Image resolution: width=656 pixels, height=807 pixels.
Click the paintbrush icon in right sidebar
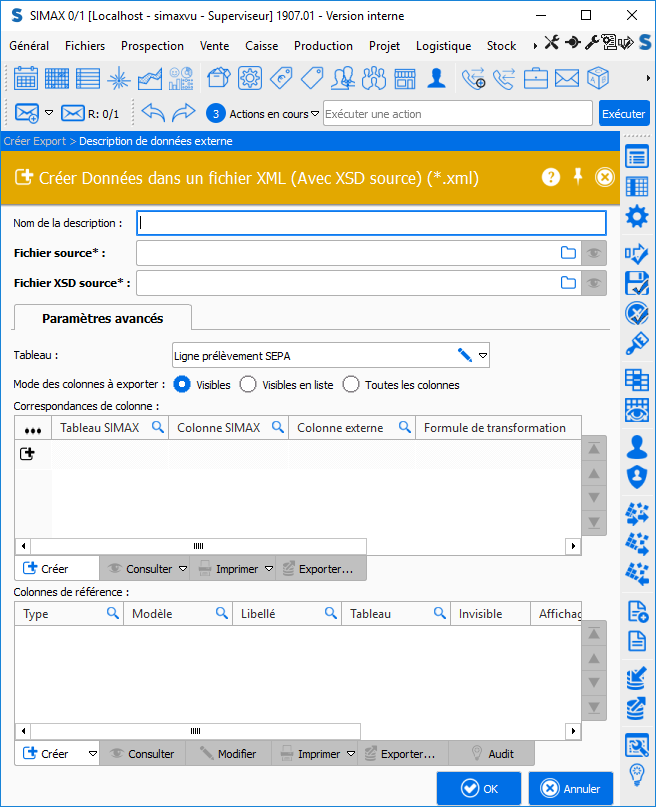coord(636,343)
